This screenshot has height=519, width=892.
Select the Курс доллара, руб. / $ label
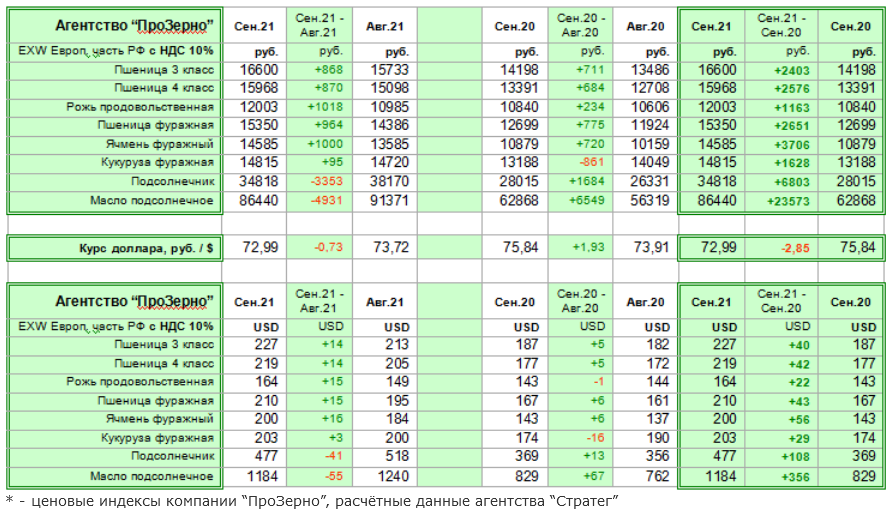point(146,248)
